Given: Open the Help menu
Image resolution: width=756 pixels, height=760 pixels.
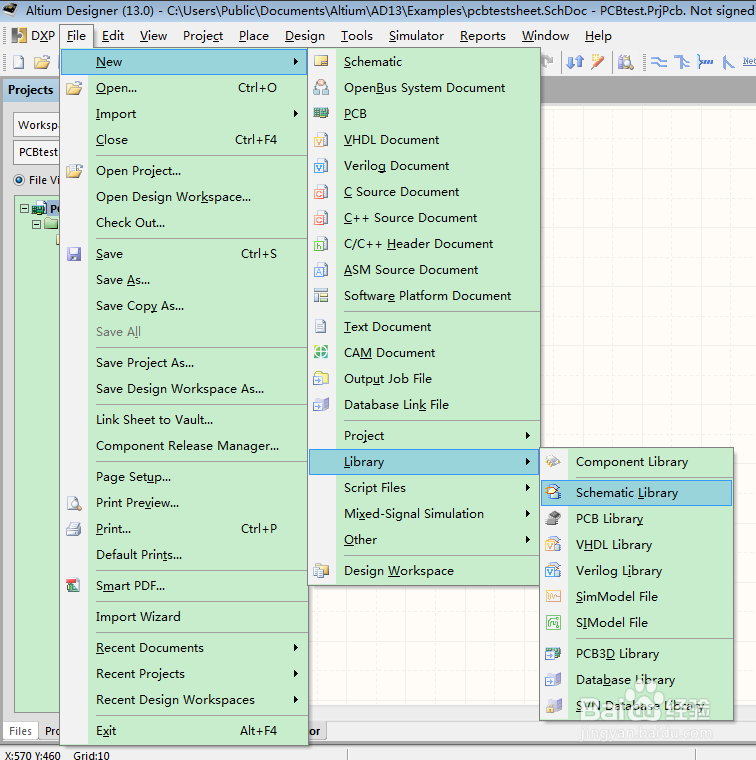Looking at the screenshot, I should [598, 36].
